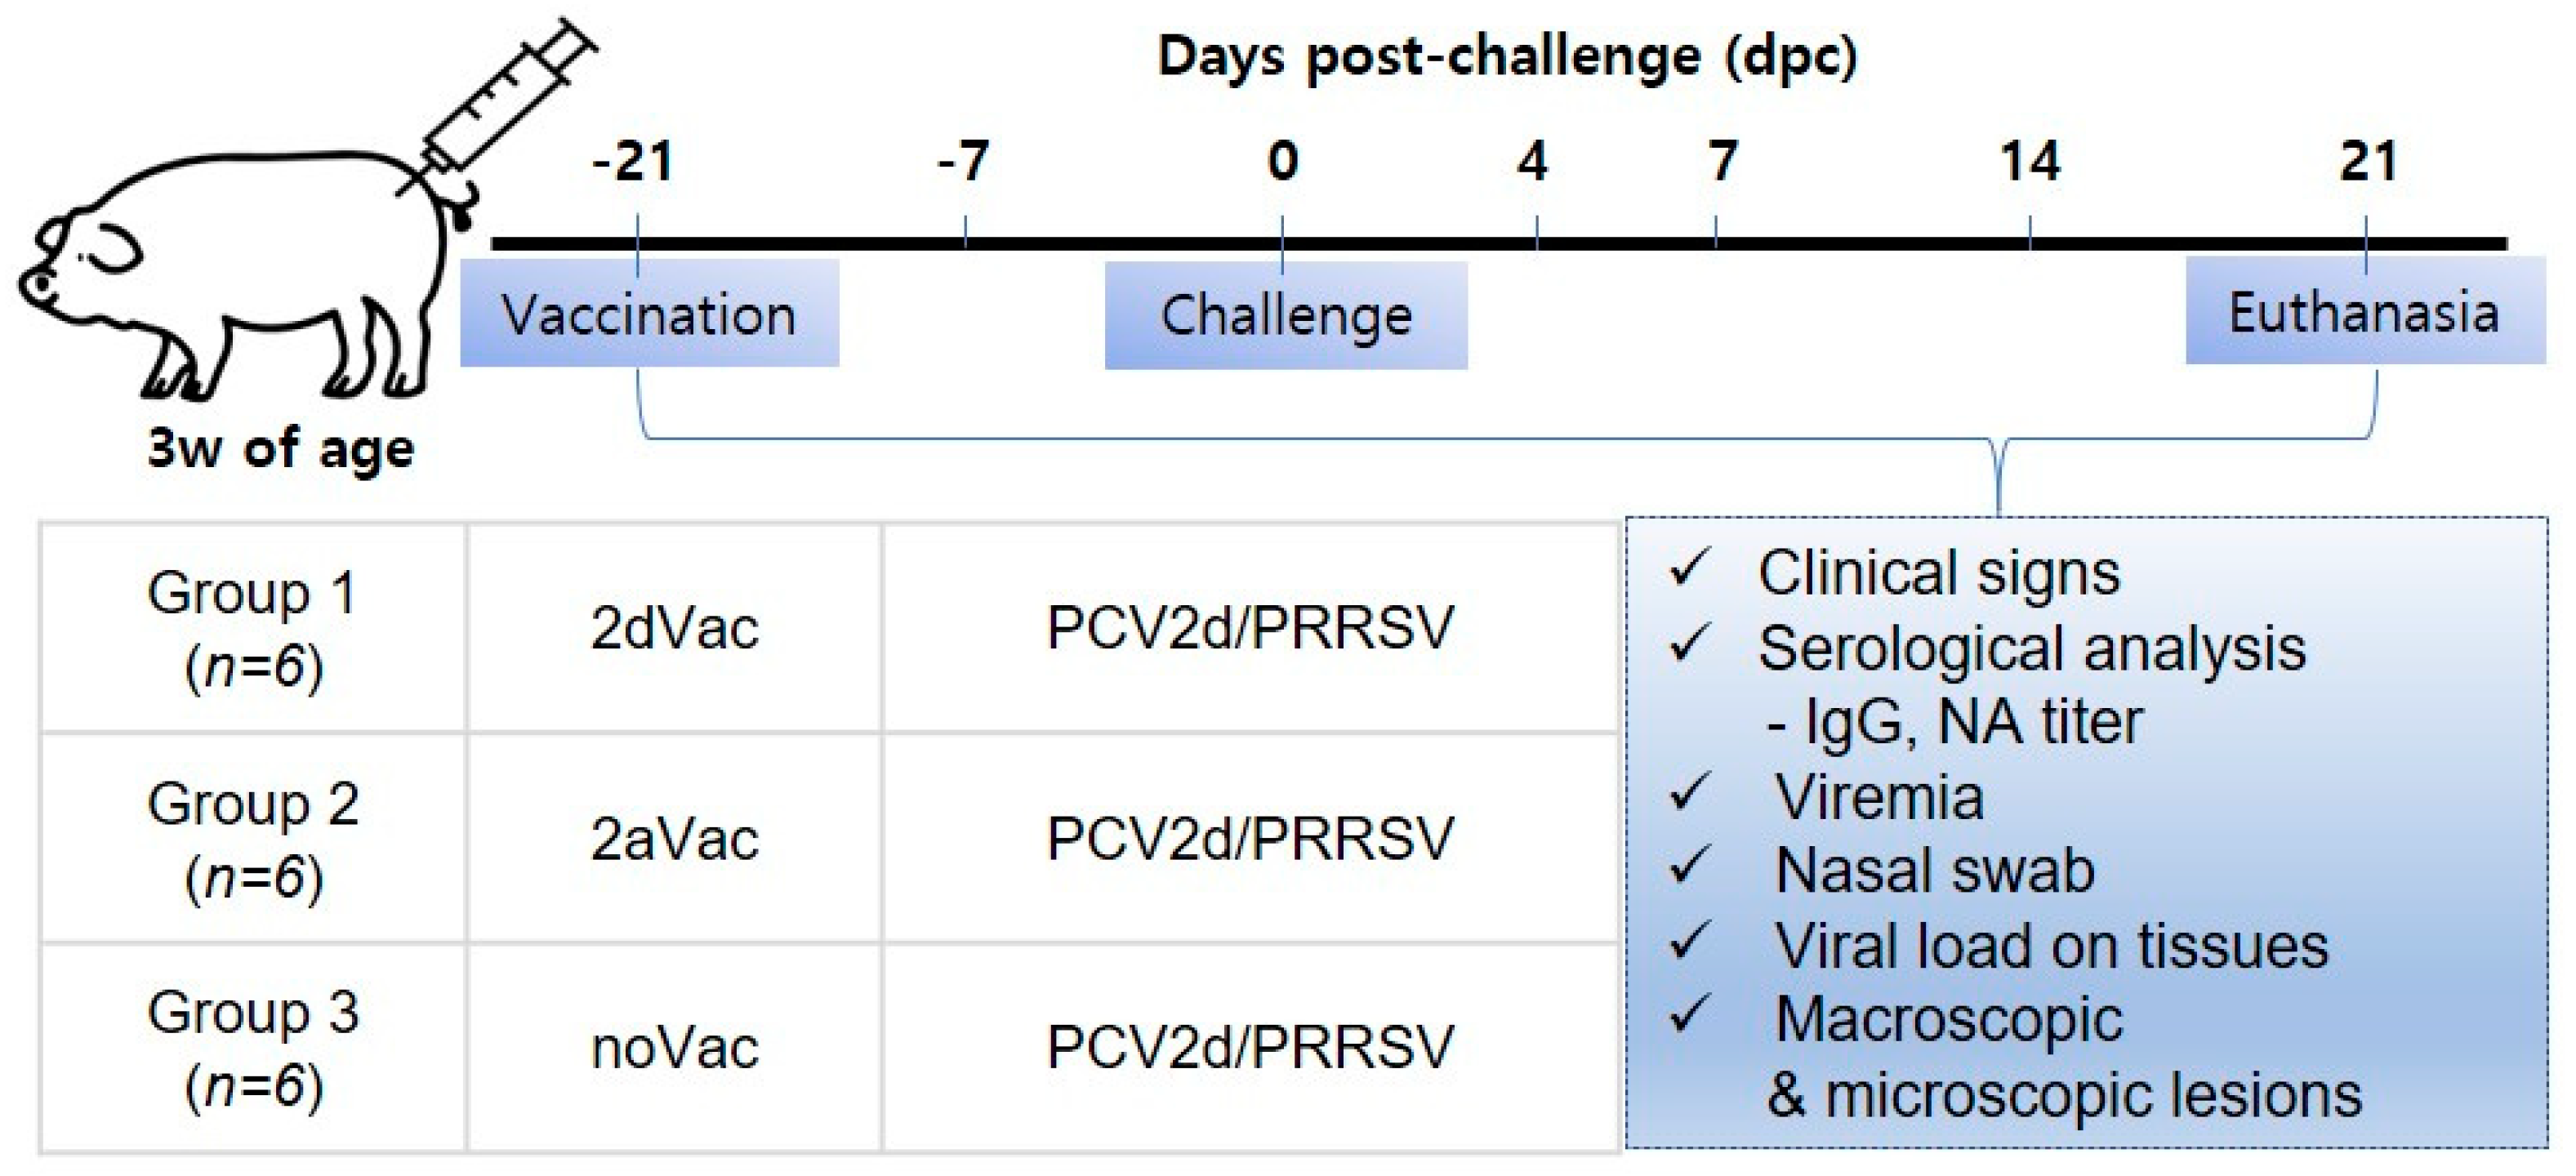Select the -7 day timeline marker
The image size is (2576, 1176).
pos(964,162)
